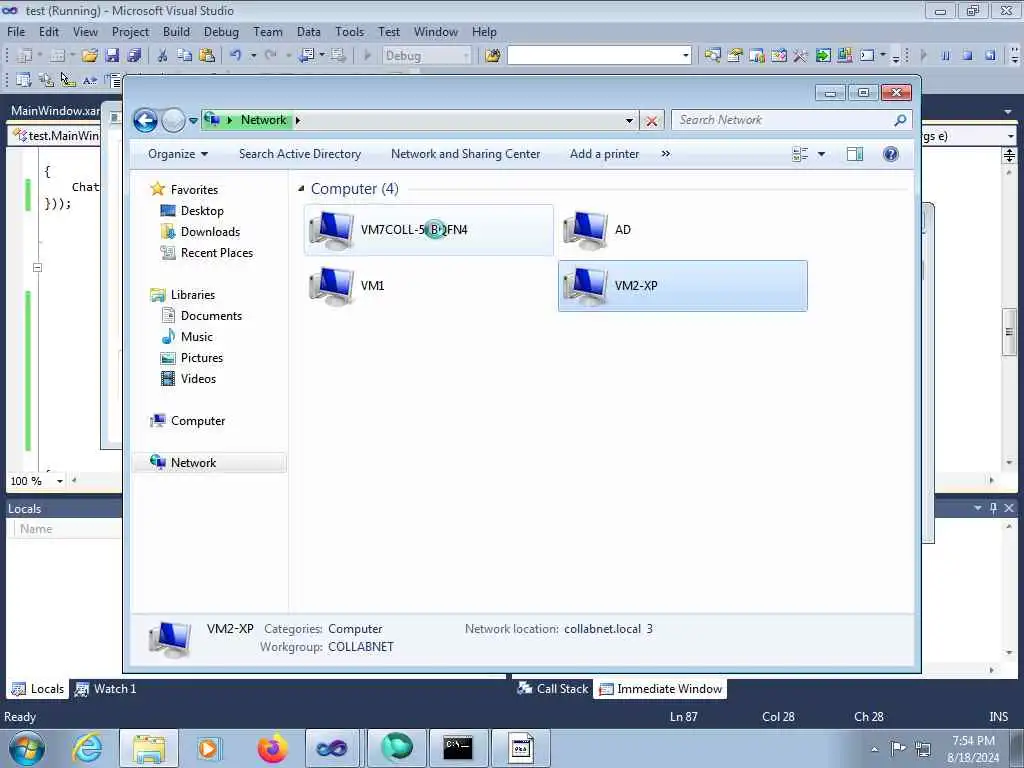Switch to the Watch 1 tab
1024x768 pixels.
pyautogui.click(x=106, y=689)
